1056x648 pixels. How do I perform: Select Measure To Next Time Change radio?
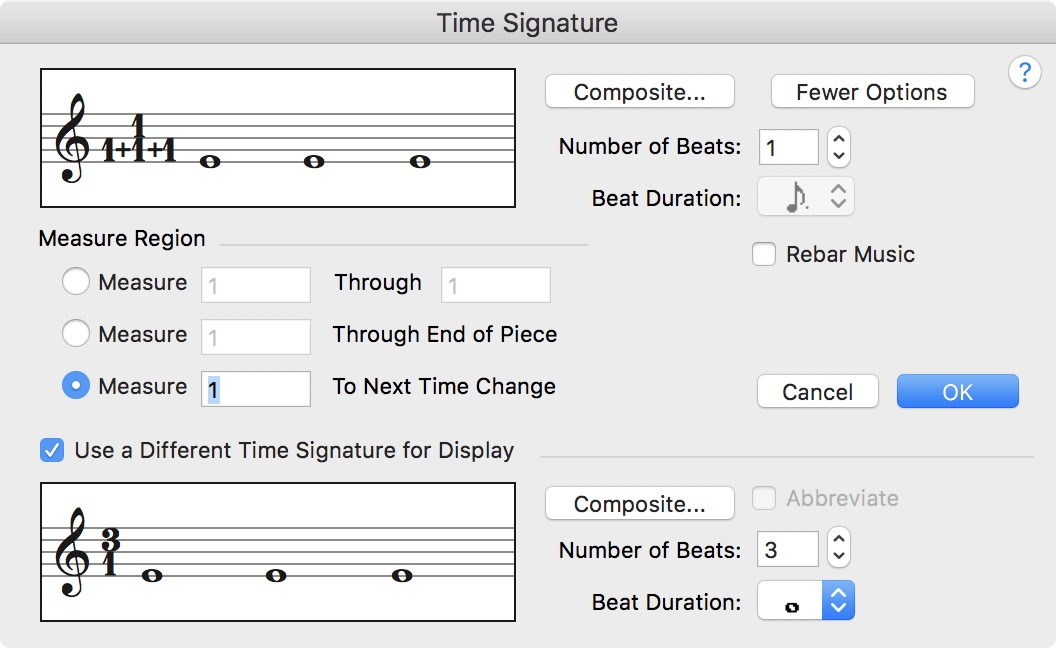pyautogui.click(x=76, y=386)
